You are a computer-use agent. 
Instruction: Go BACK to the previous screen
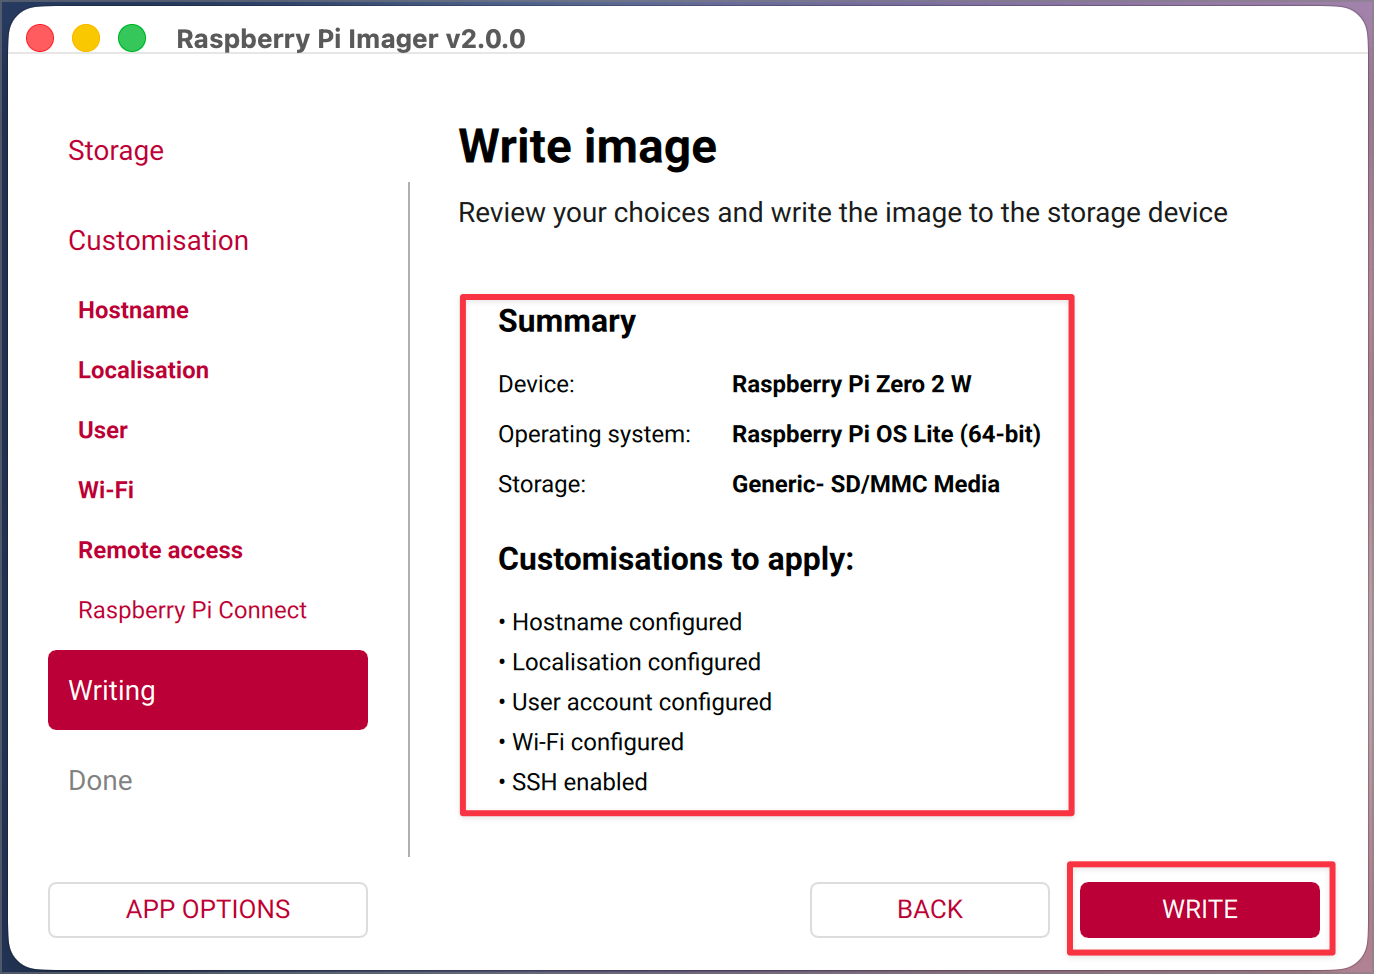[929, 909]
